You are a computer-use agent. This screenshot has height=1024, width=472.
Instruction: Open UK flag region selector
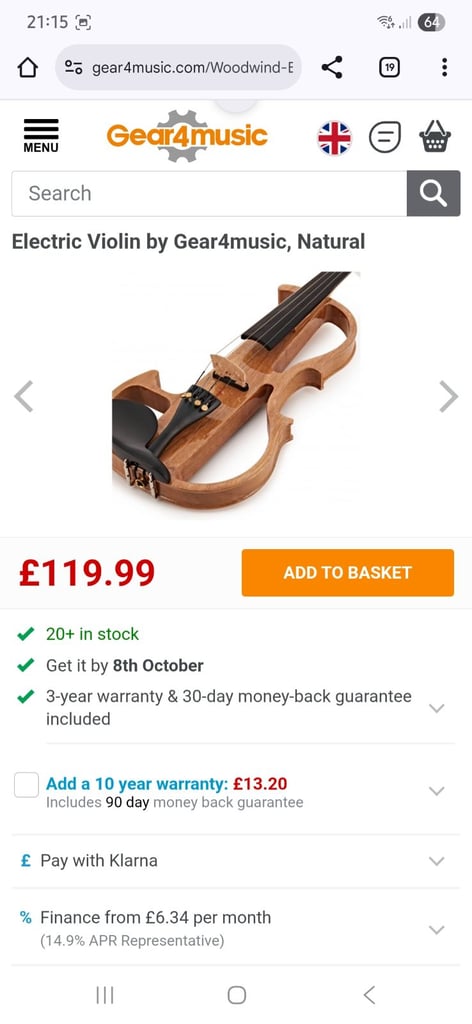(335, 138)
